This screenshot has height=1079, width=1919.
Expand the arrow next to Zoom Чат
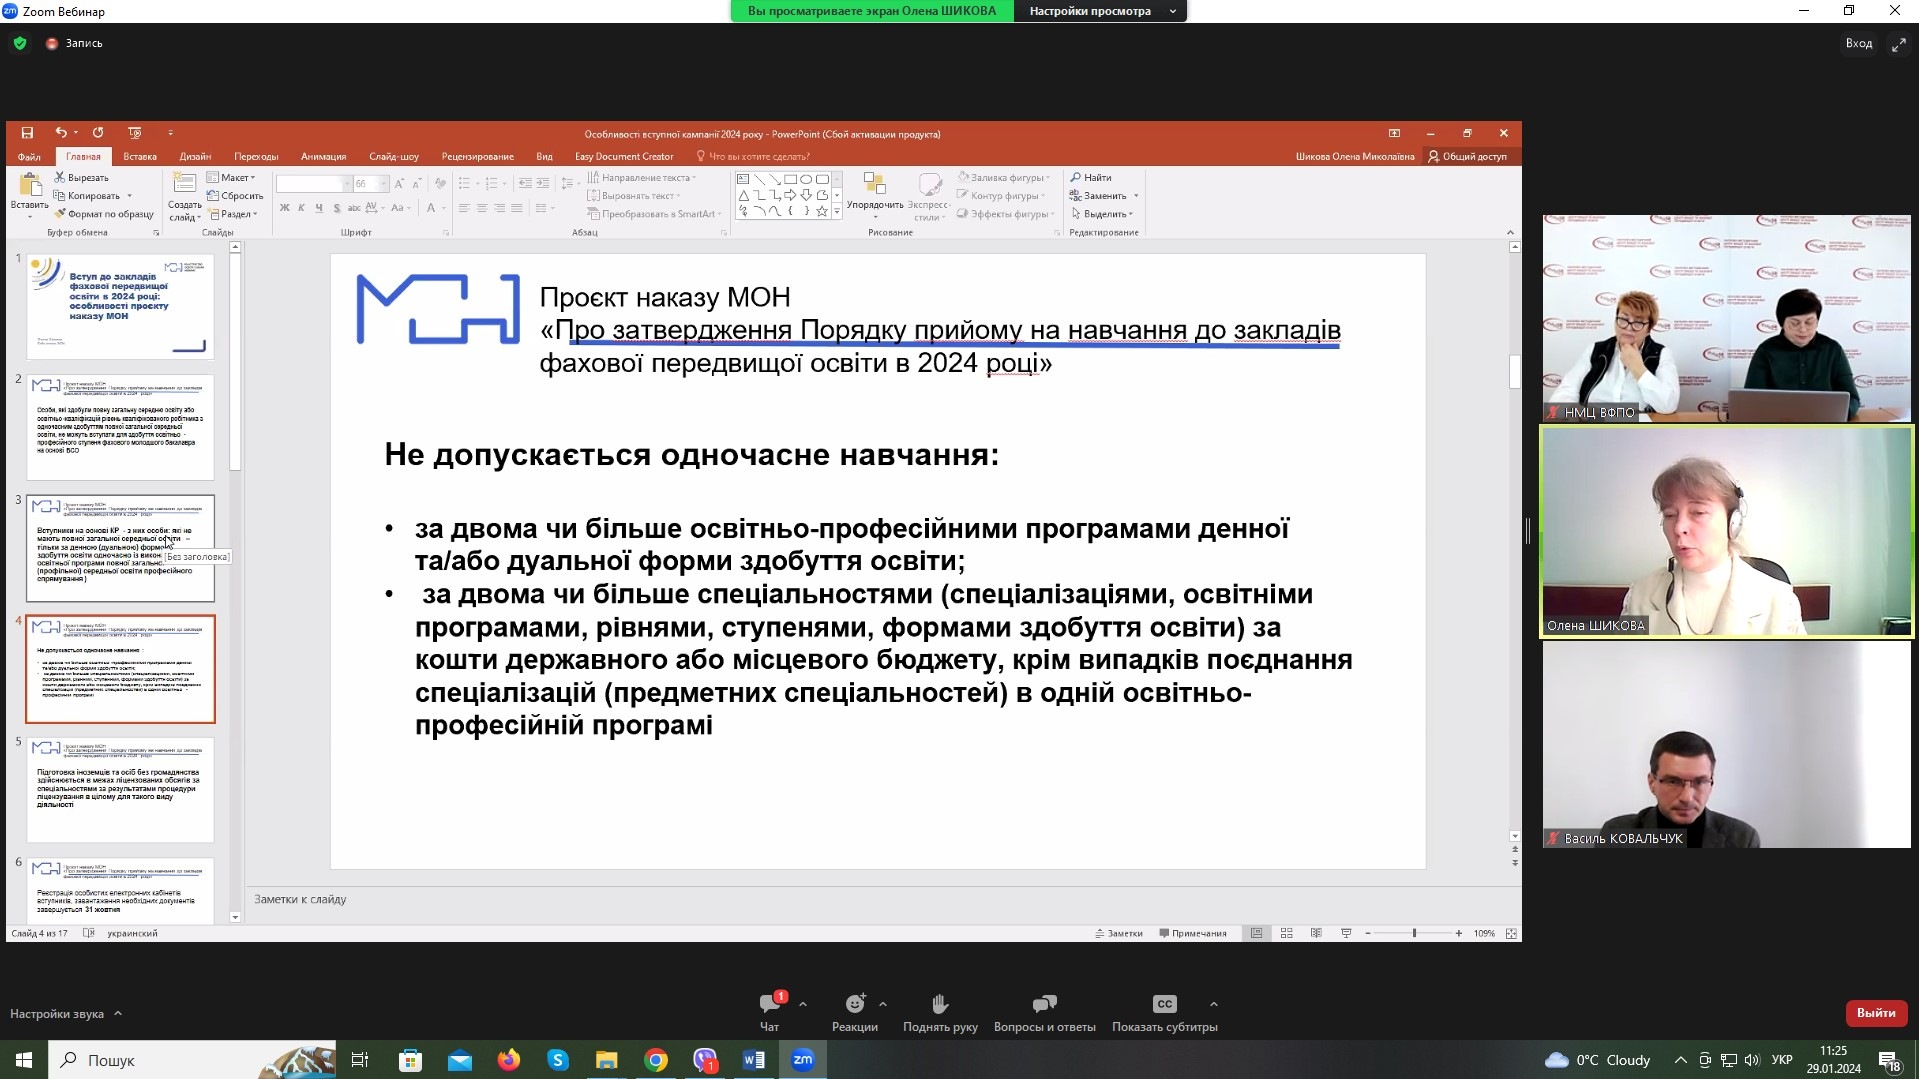803,1004
